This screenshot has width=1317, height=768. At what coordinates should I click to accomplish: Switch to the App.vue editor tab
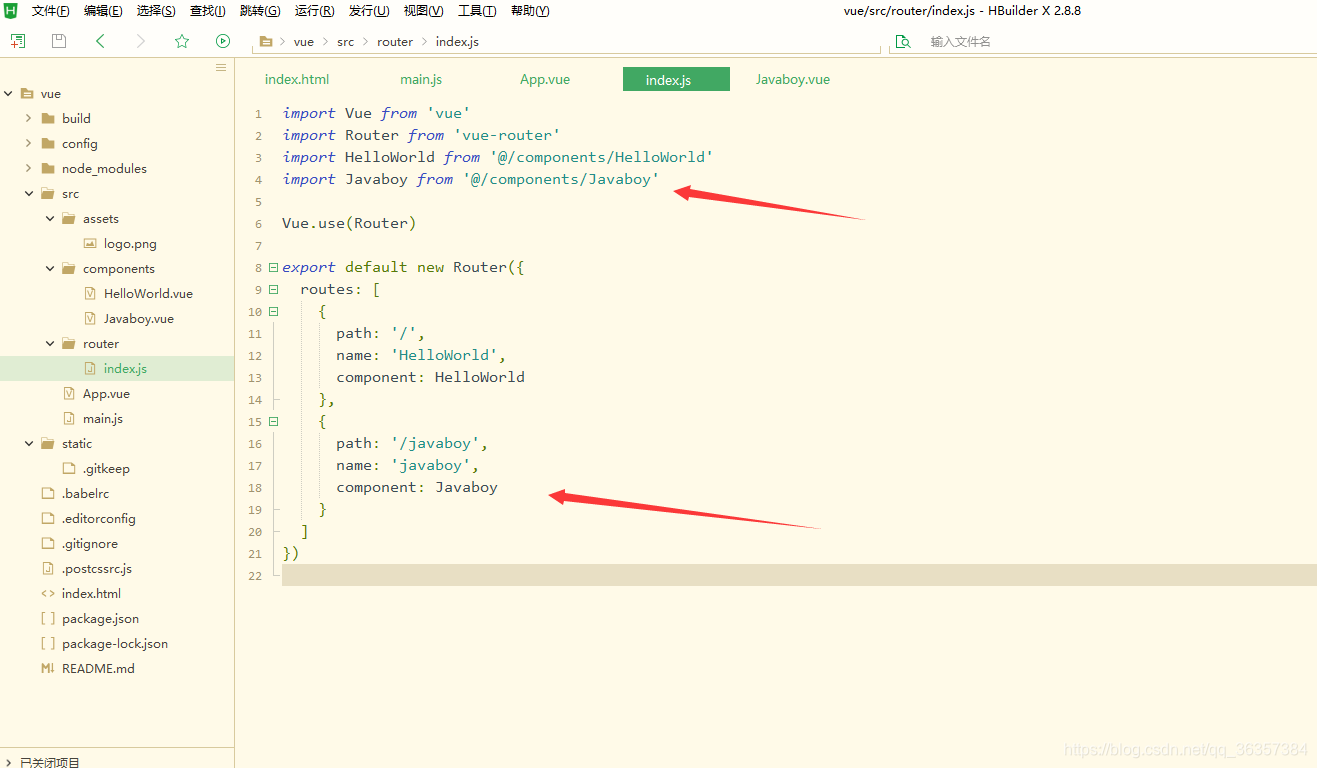[545, 79]
